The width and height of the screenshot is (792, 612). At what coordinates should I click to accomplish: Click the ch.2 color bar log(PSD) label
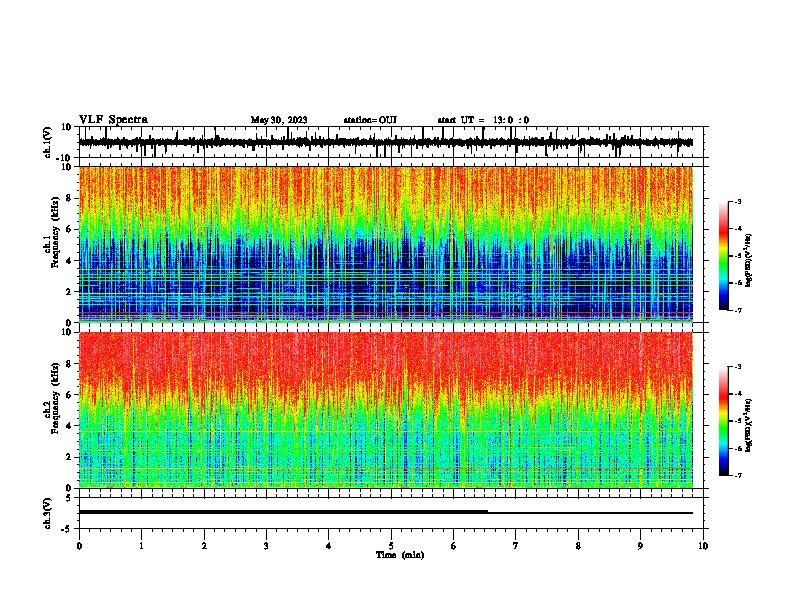749,425
